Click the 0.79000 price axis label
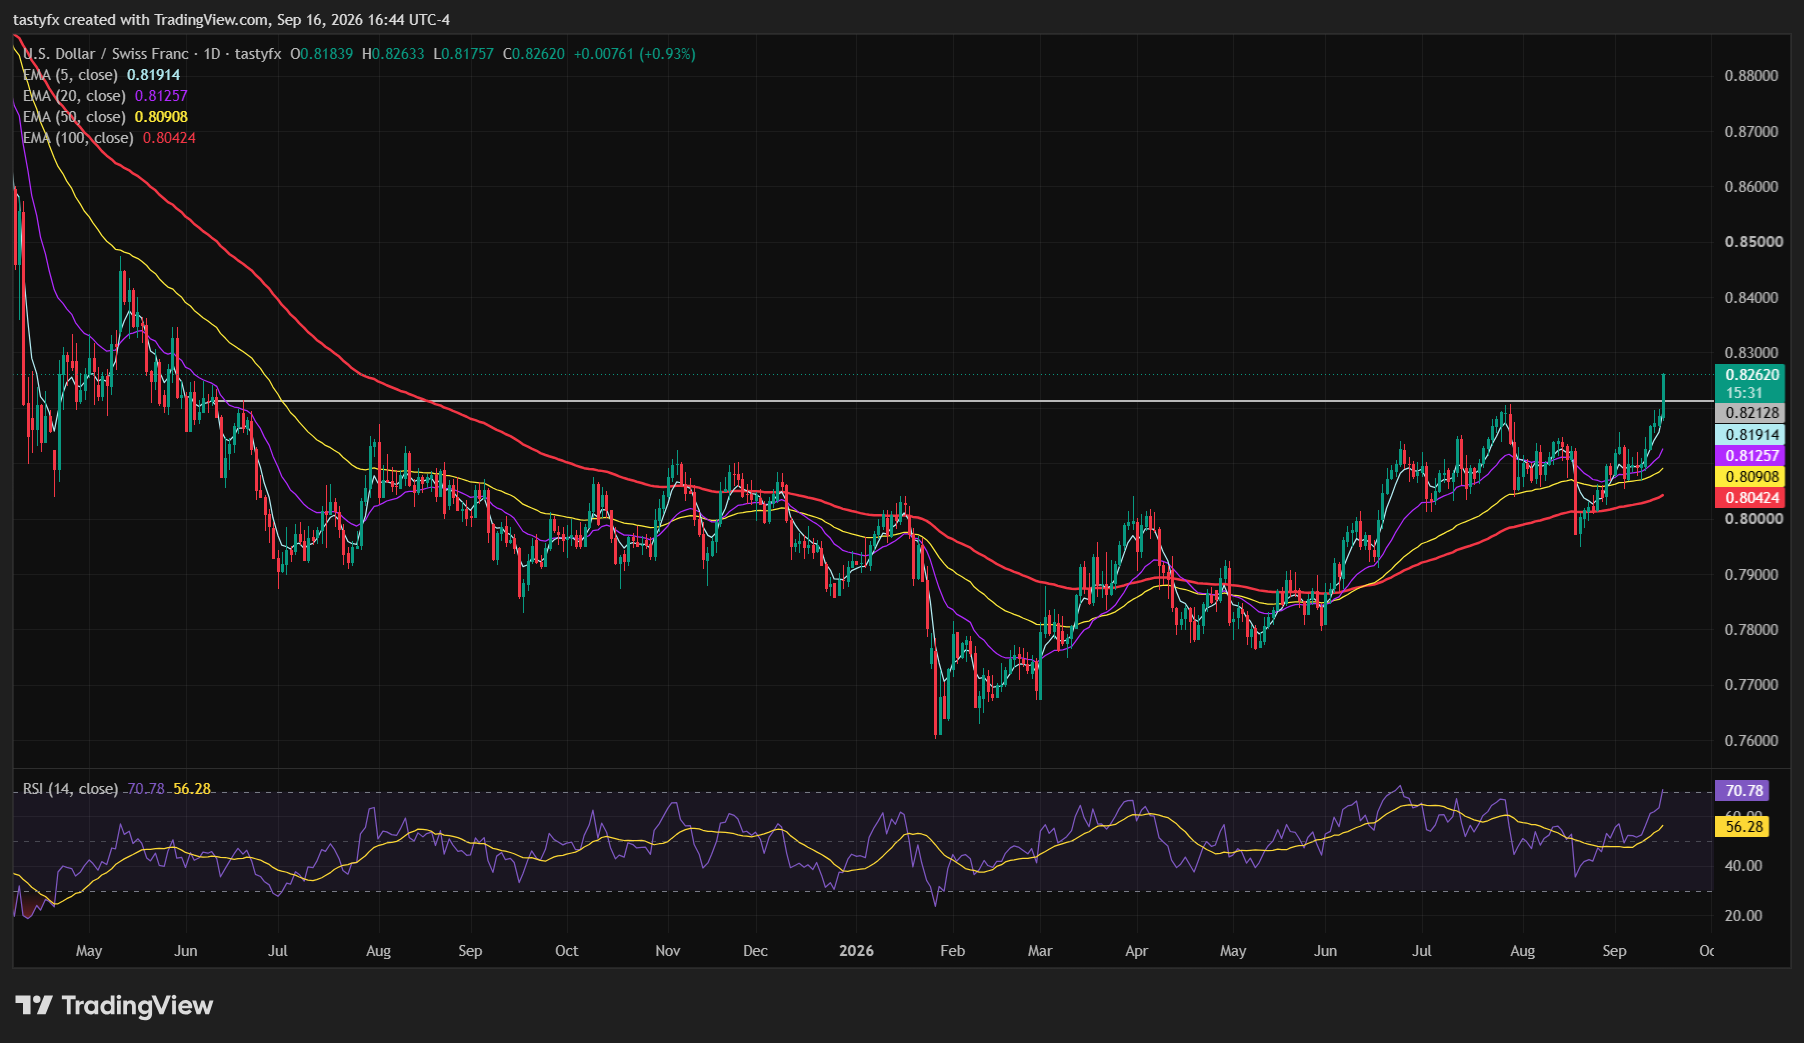The image size is (1804, 1043). (x=1752, y=575)
